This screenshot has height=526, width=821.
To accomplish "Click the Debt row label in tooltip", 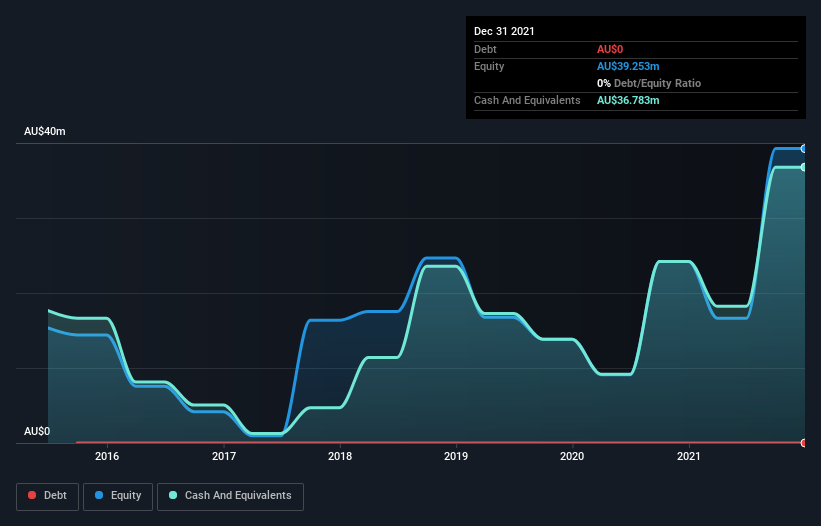I will coord(485,49).
